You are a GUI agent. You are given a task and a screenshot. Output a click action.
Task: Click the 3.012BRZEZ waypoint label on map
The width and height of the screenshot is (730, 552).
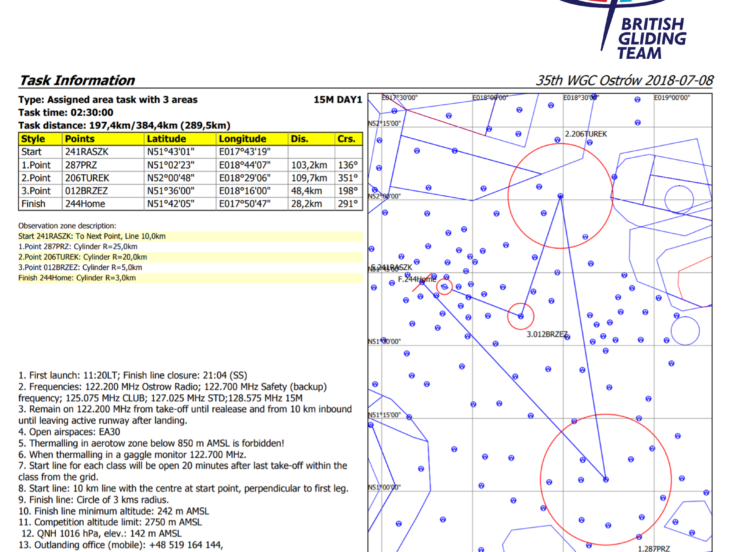tap(547, 334)
